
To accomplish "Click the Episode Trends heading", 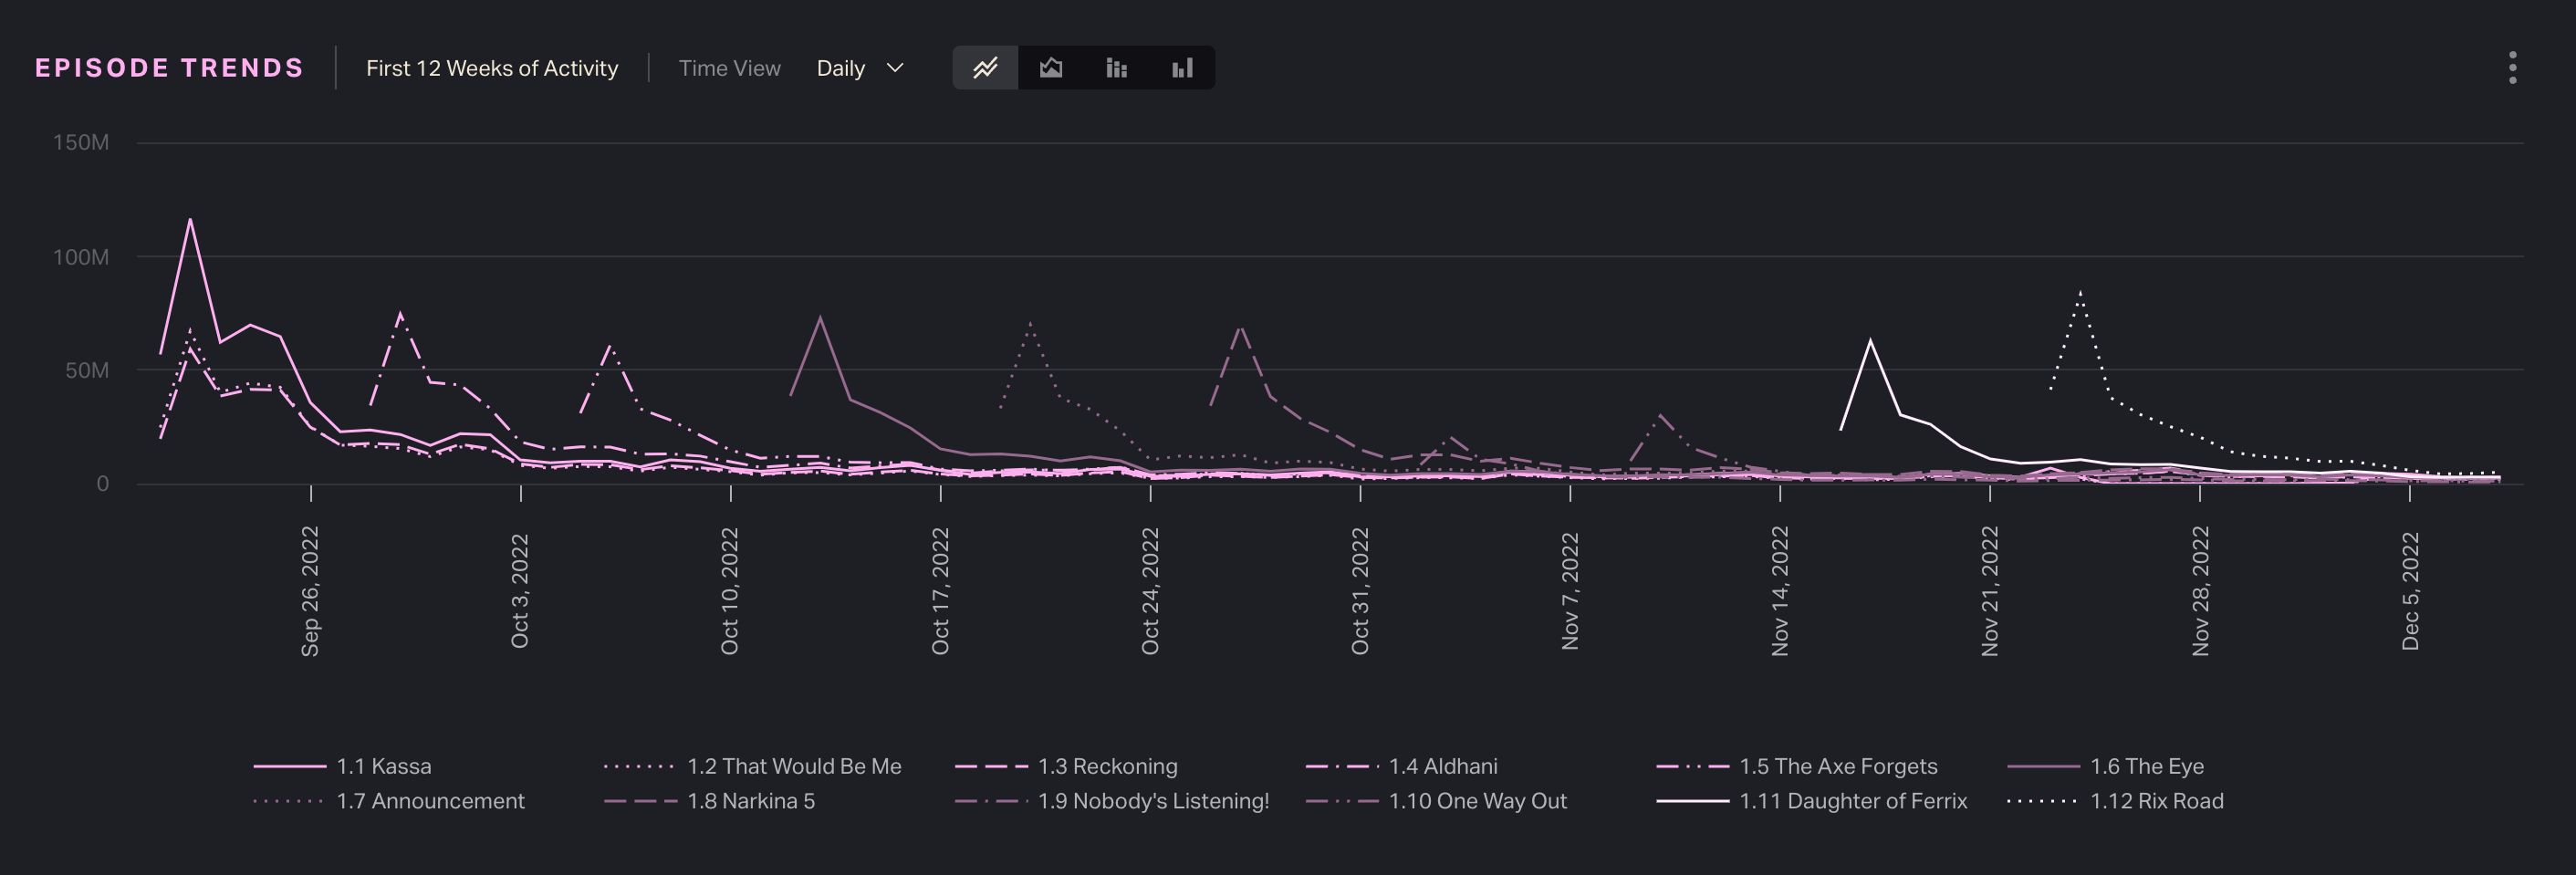I will pyautogui.click(x=169, y=68).
